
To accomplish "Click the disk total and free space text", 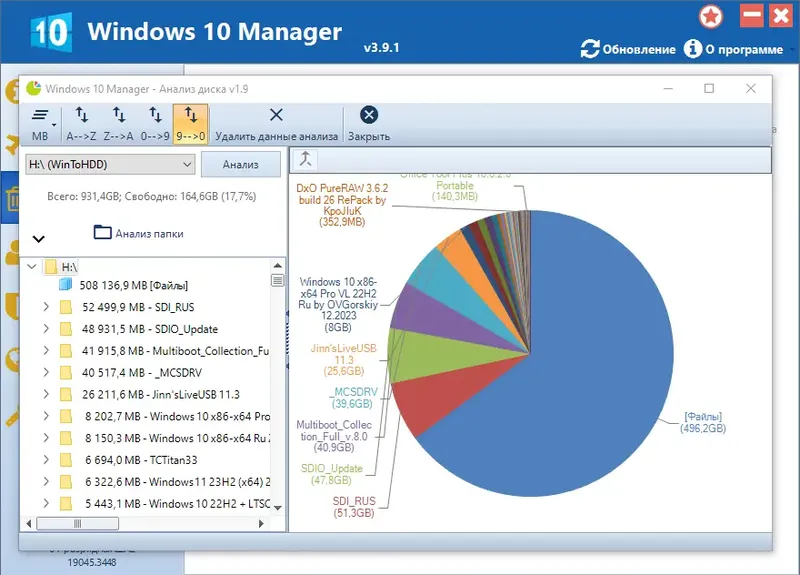I will pyautogui.click(x=152, y=196).
